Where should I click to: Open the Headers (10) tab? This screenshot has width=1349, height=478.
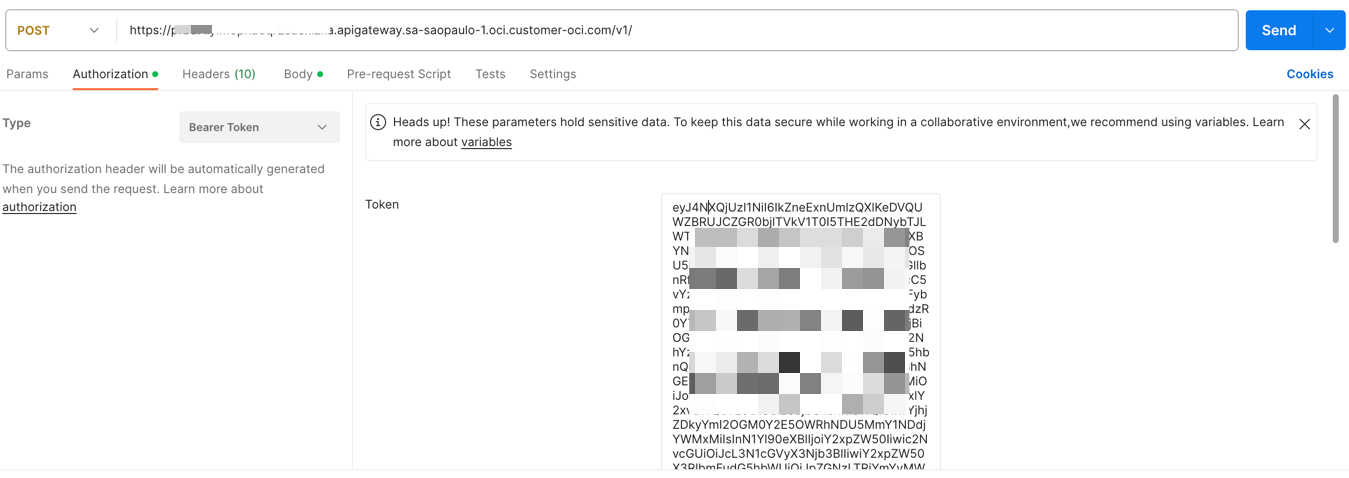click(218, 74)
